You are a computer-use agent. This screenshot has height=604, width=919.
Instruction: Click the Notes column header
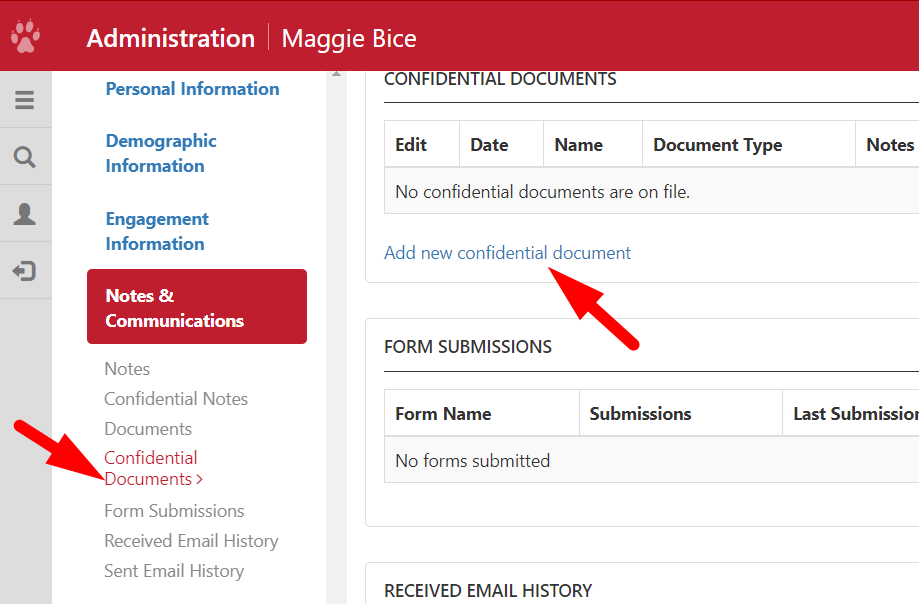[887, 144]
